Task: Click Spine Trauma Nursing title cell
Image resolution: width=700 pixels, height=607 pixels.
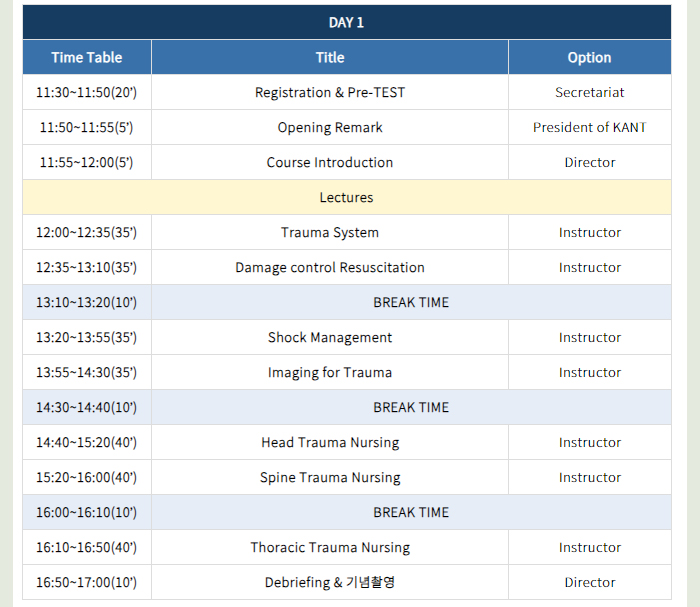Action: (330, 477)
